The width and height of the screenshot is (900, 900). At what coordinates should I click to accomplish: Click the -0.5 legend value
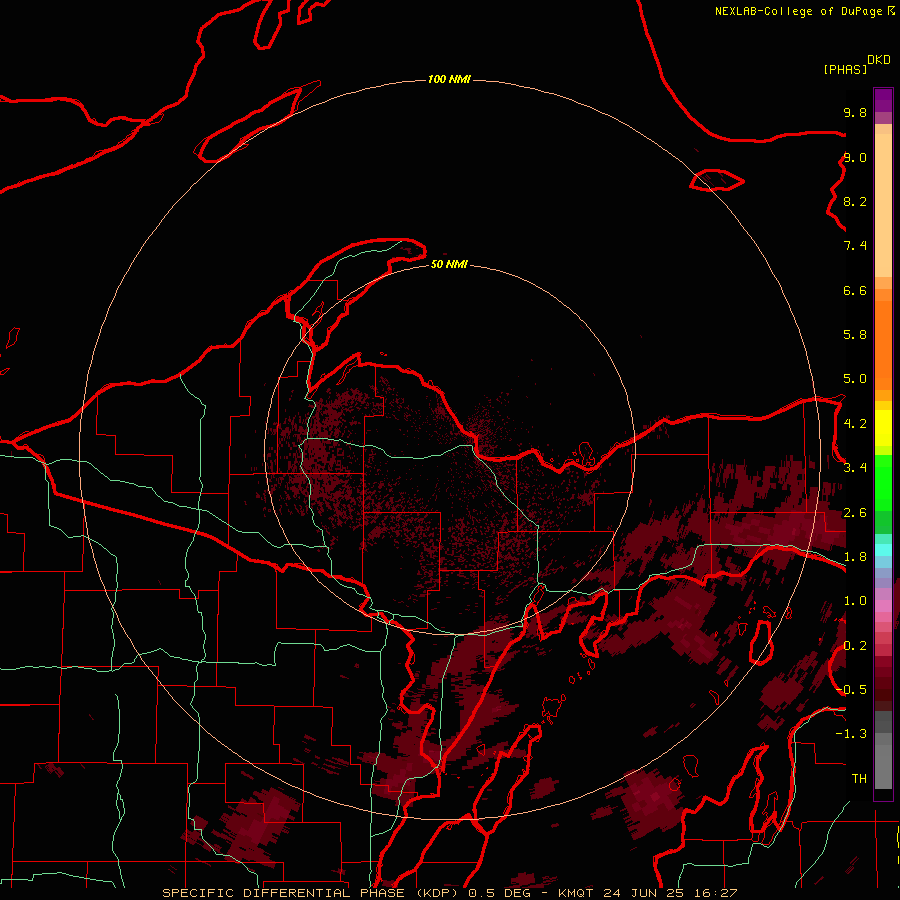(851, 689)
